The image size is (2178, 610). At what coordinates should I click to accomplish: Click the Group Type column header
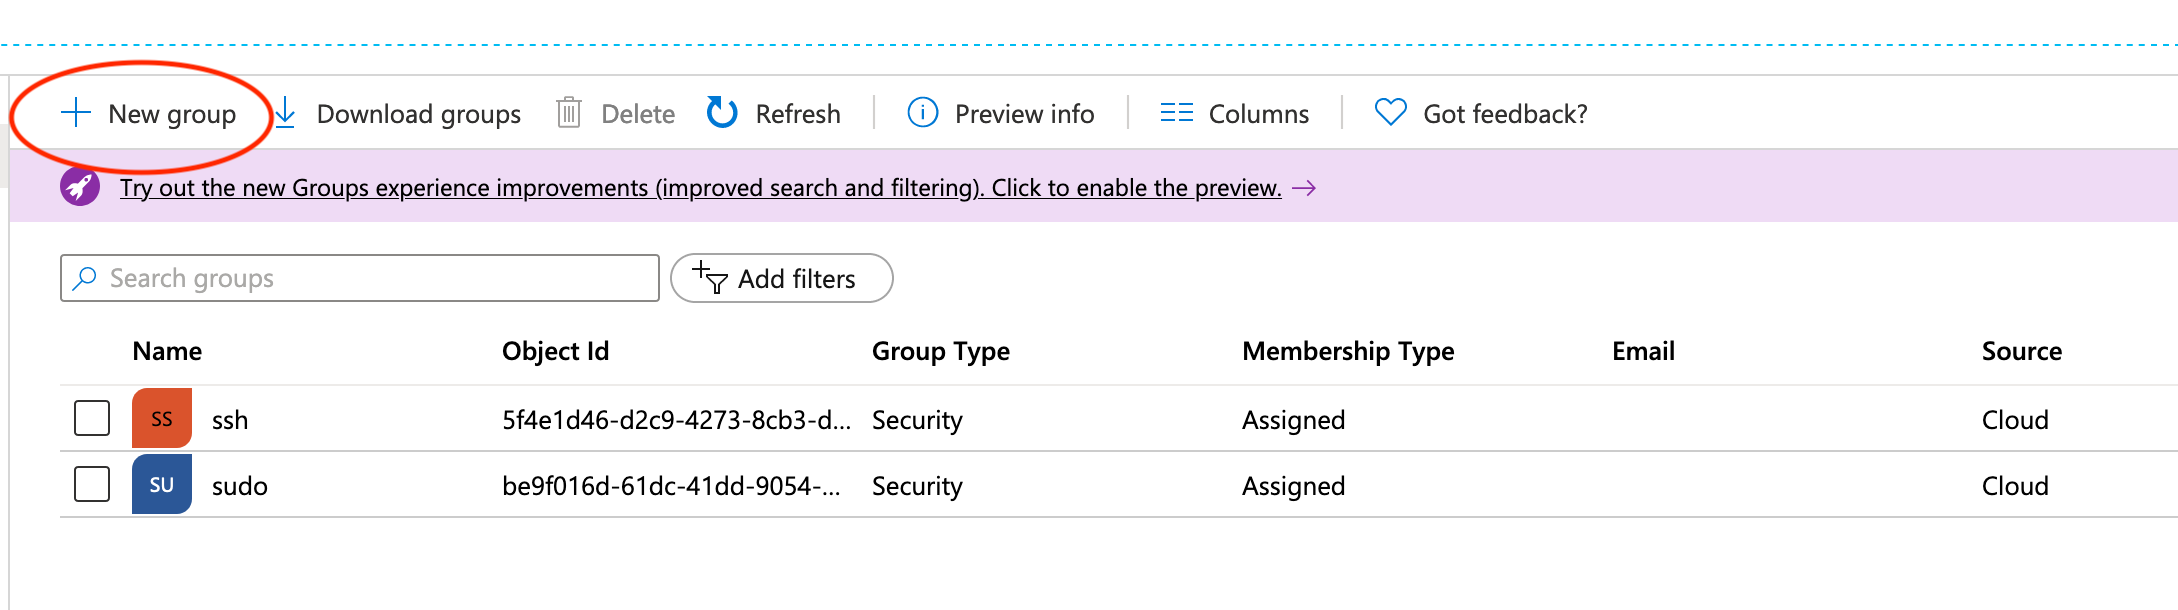[x=940, y=351]
